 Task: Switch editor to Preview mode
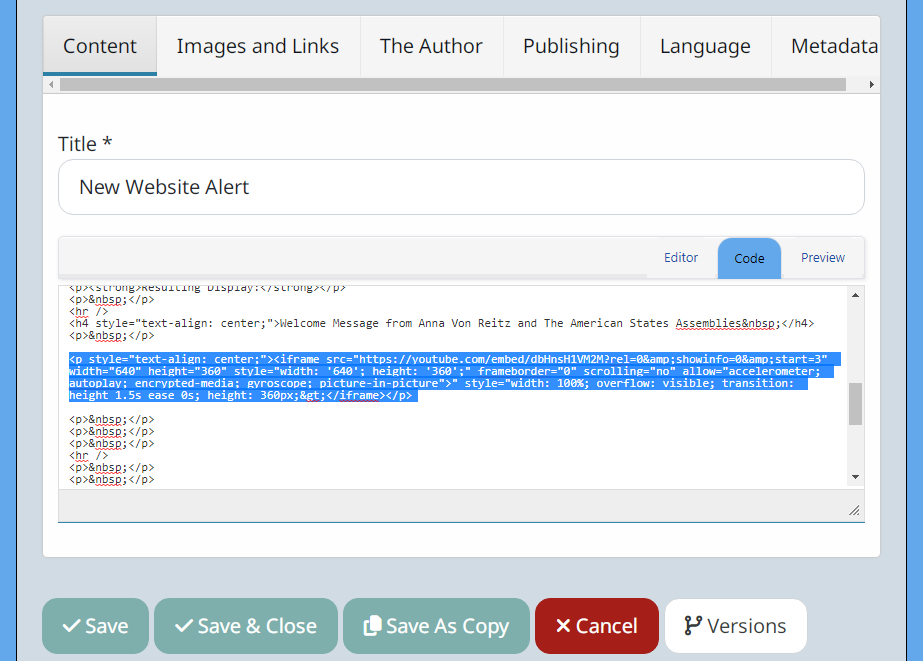822,258
